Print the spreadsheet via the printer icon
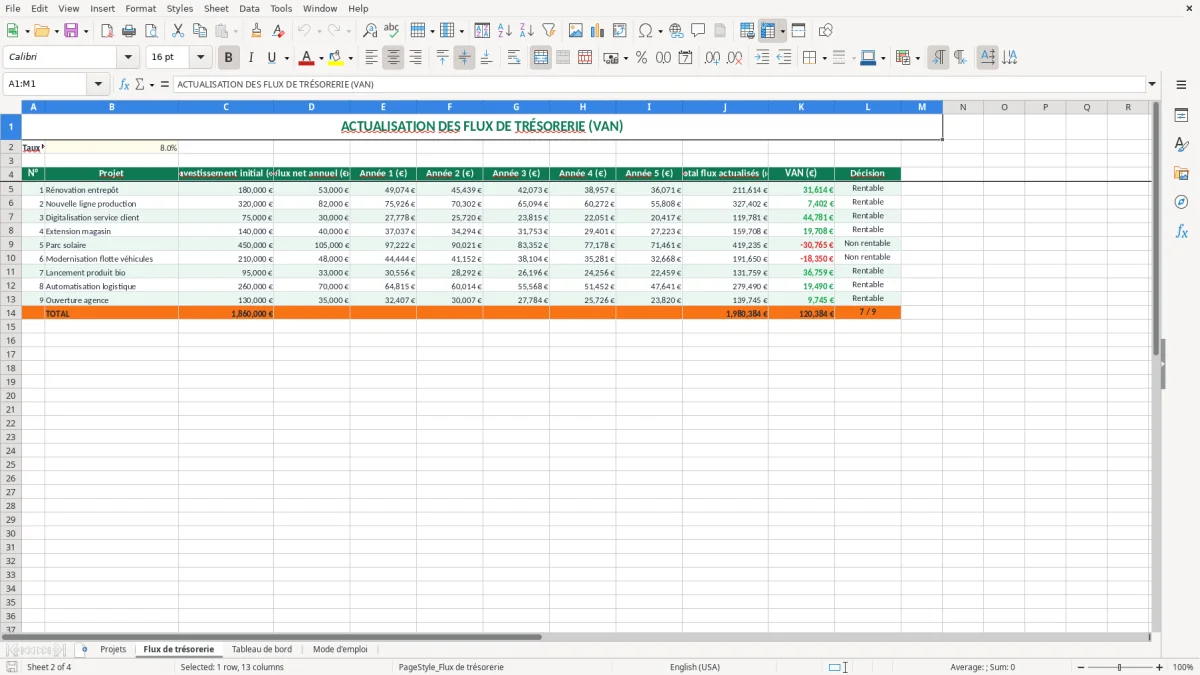Image resolution: width=1200 pixels, height=675 pixels. 129,31
